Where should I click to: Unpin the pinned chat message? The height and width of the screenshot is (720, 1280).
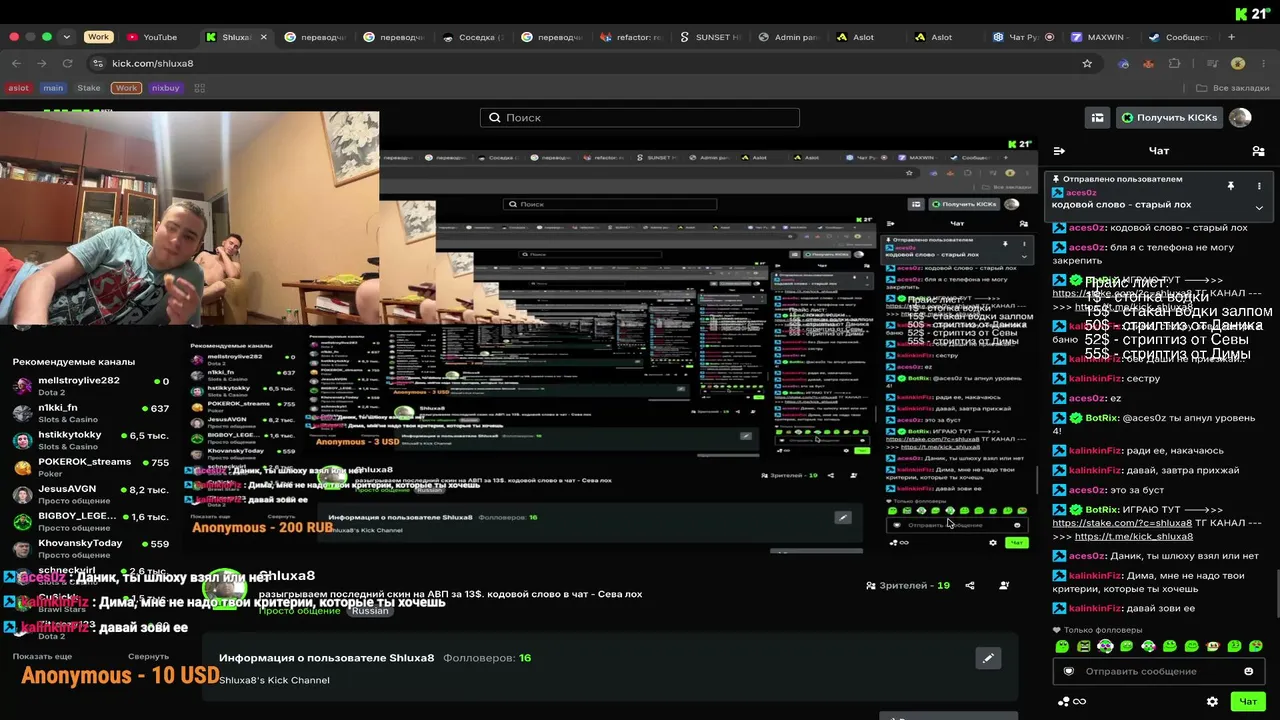coord(1231,186)
